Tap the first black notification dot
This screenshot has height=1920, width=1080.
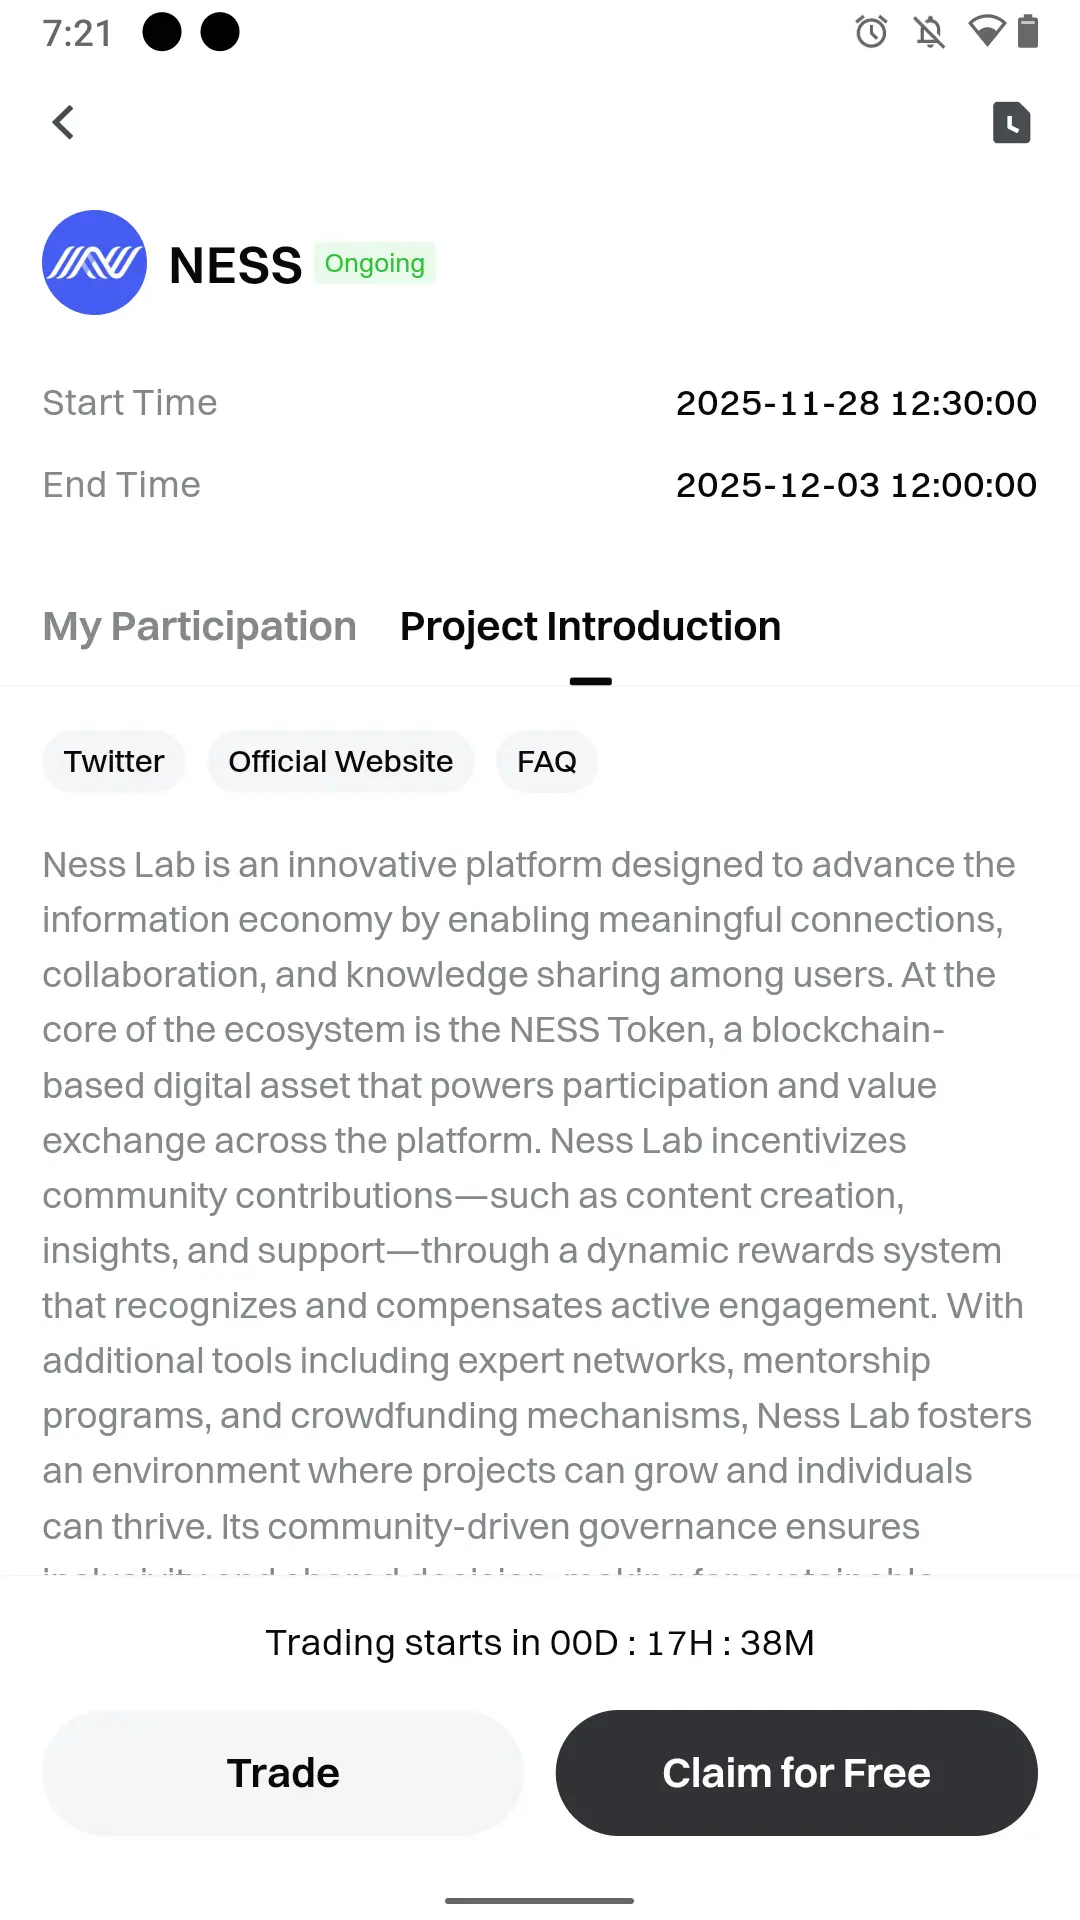coord(162,32)
